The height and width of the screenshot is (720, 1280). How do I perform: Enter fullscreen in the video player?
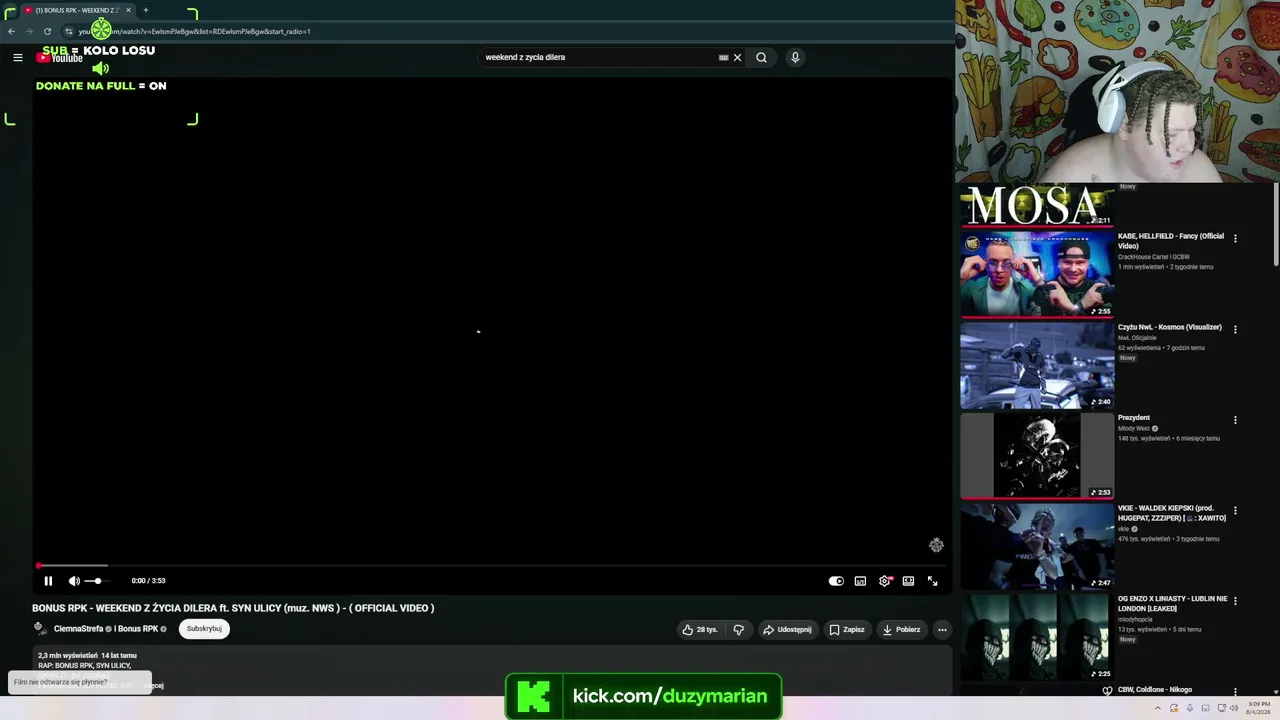point(932,581)
